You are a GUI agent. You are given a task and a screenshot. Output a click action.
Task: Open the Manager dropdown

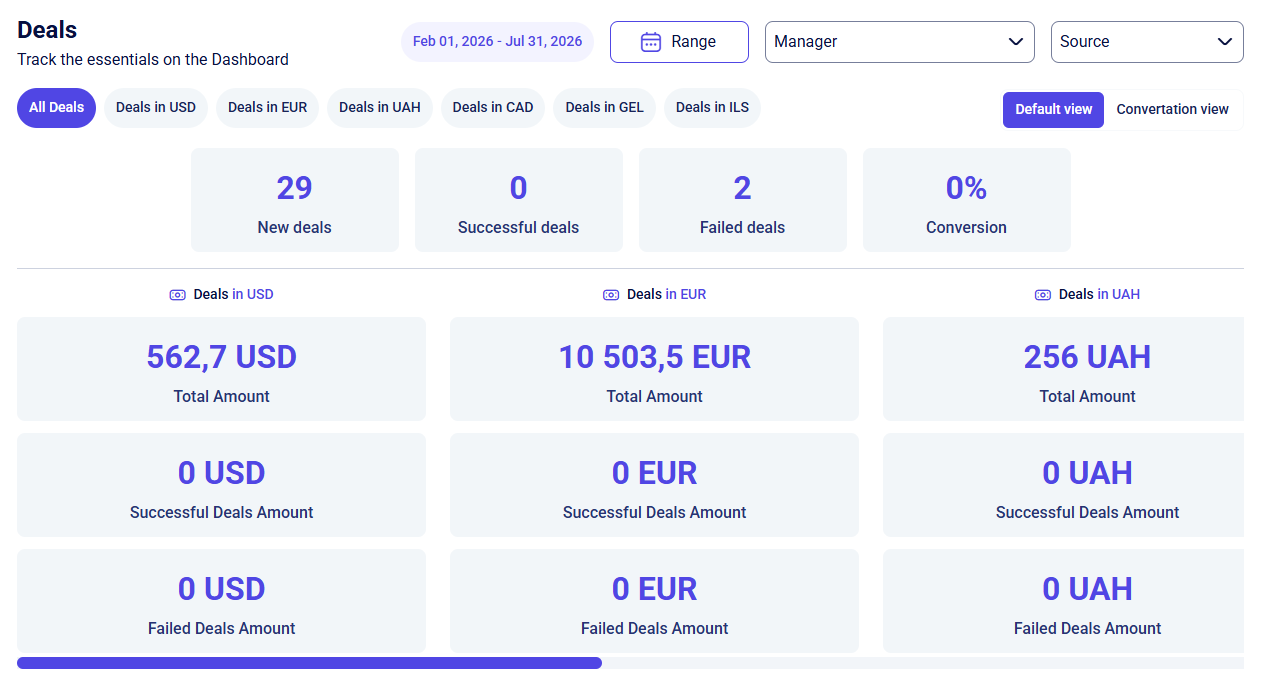(x=900, y=42)
